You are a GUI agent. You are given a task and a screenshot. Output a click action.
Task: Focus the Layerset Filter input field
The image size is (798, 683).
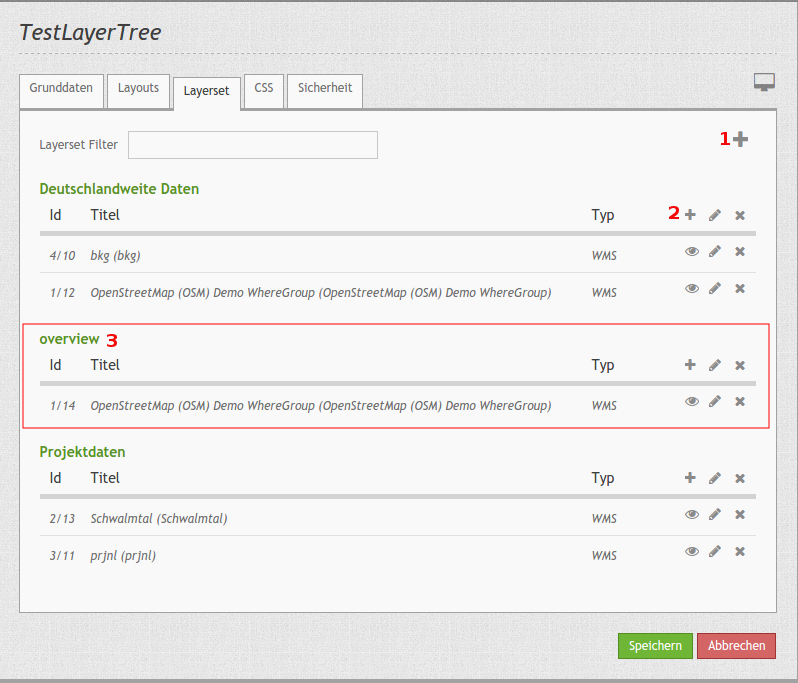pyautogui.click(x=252, y=145)
